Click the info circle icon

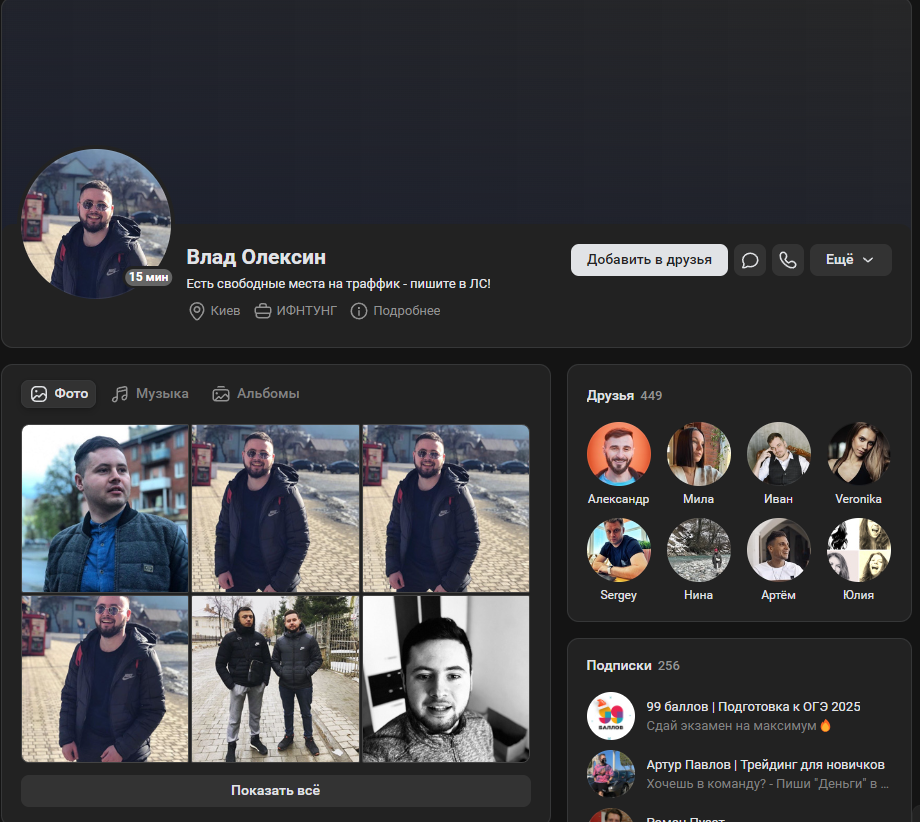pyautogui.click(x=358, y=311)
